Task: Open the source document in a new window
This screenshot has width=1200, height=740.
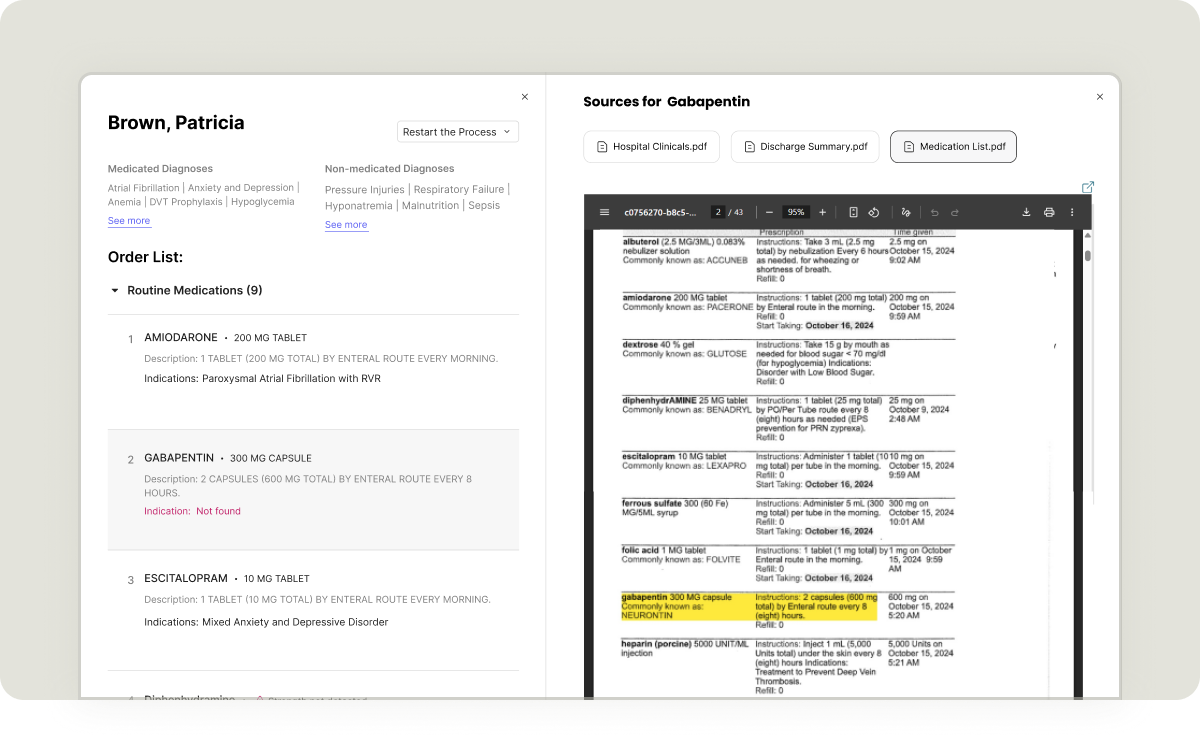Action: point(1088,187)
